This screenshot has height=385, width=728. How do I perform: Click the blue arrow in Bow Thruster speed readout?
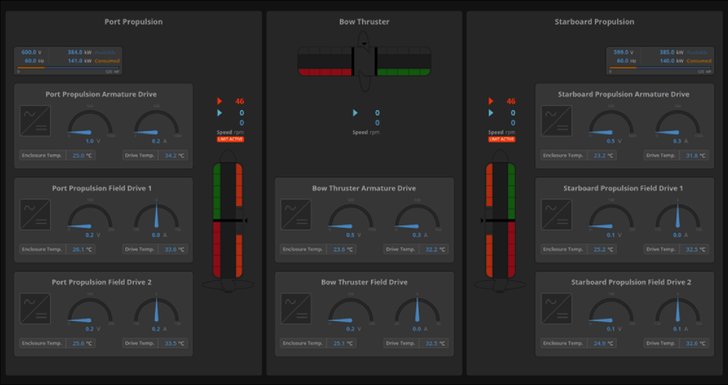pyautogui.click(x=355, y=113)
